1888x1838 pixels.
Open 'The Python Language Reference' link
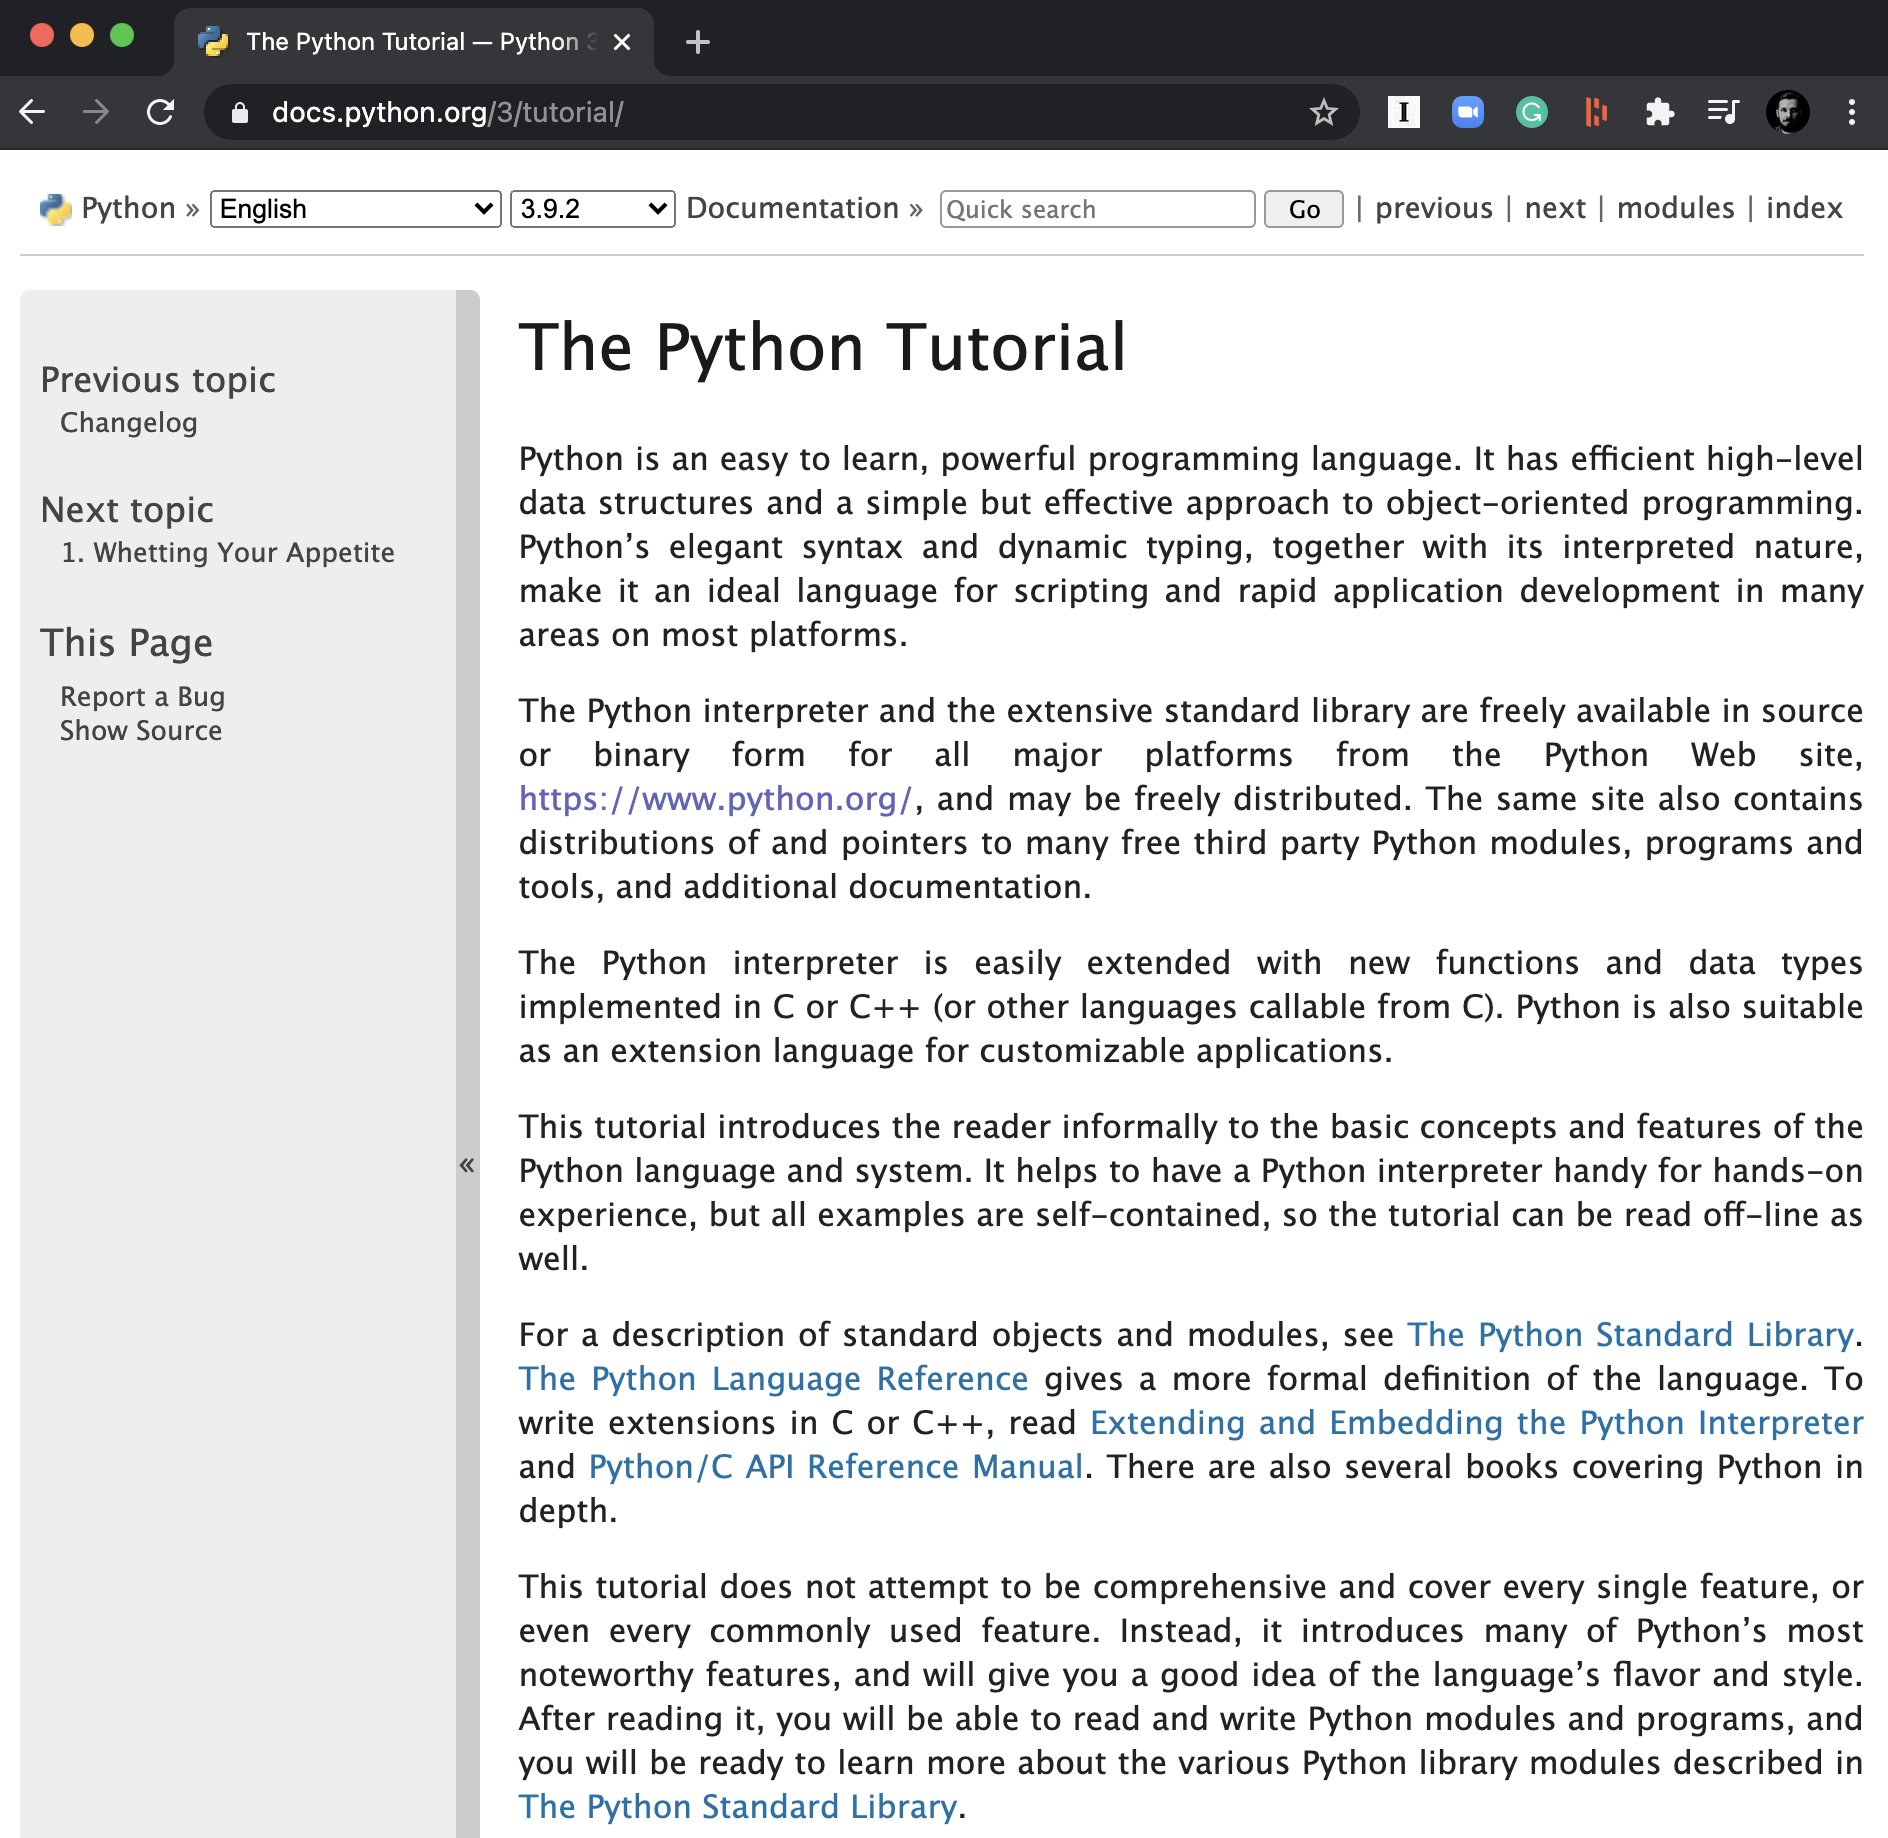(774, 1379)
